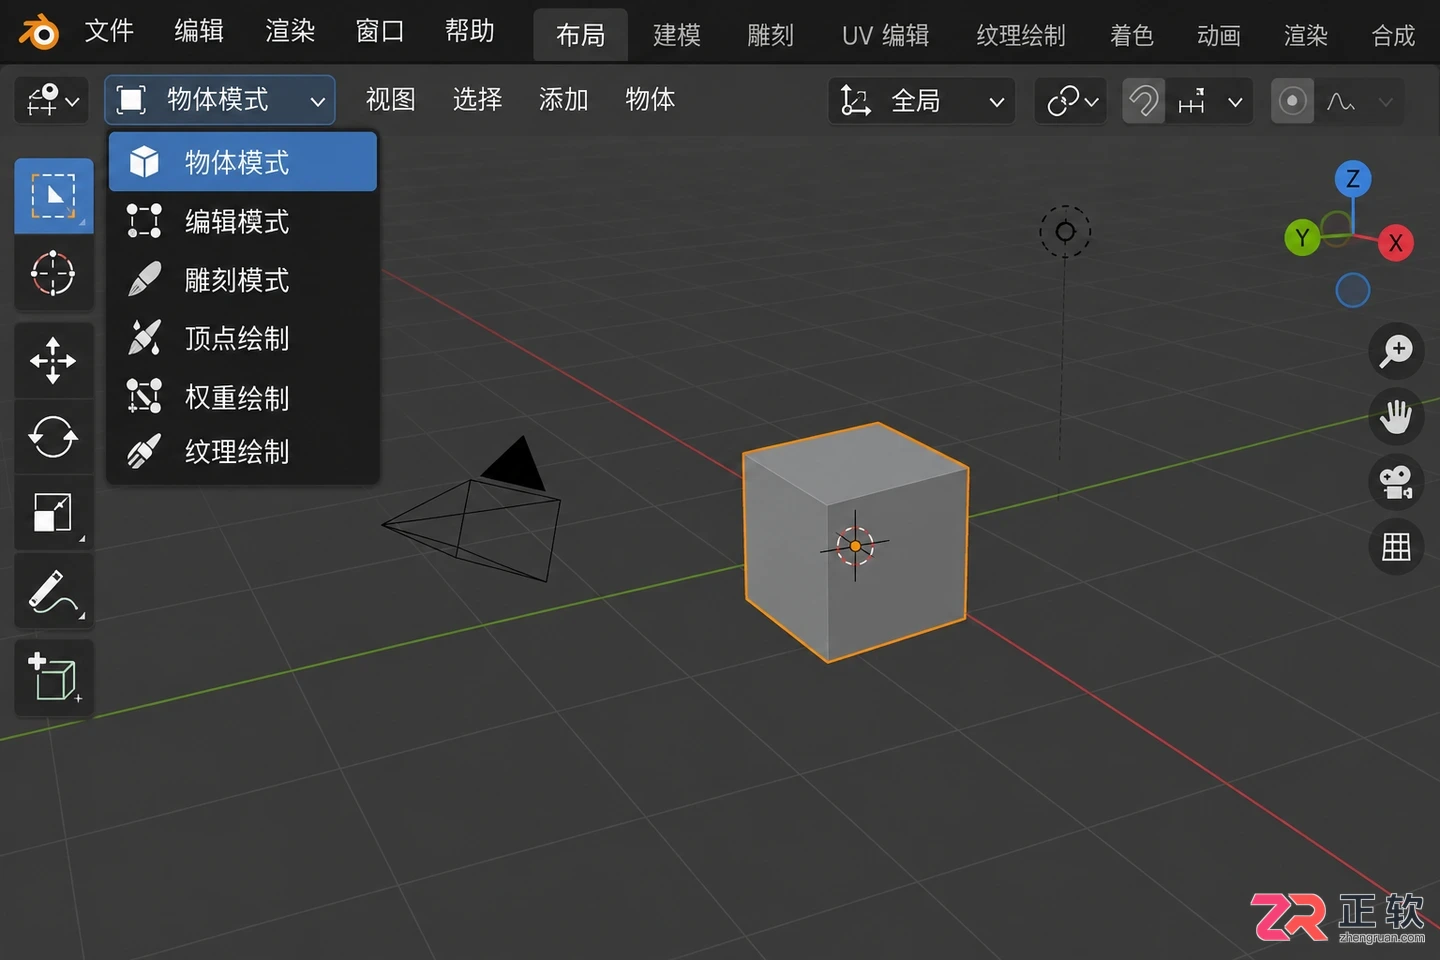Switch to the UV 编辑 workspace tab

[x=886, y=35]
